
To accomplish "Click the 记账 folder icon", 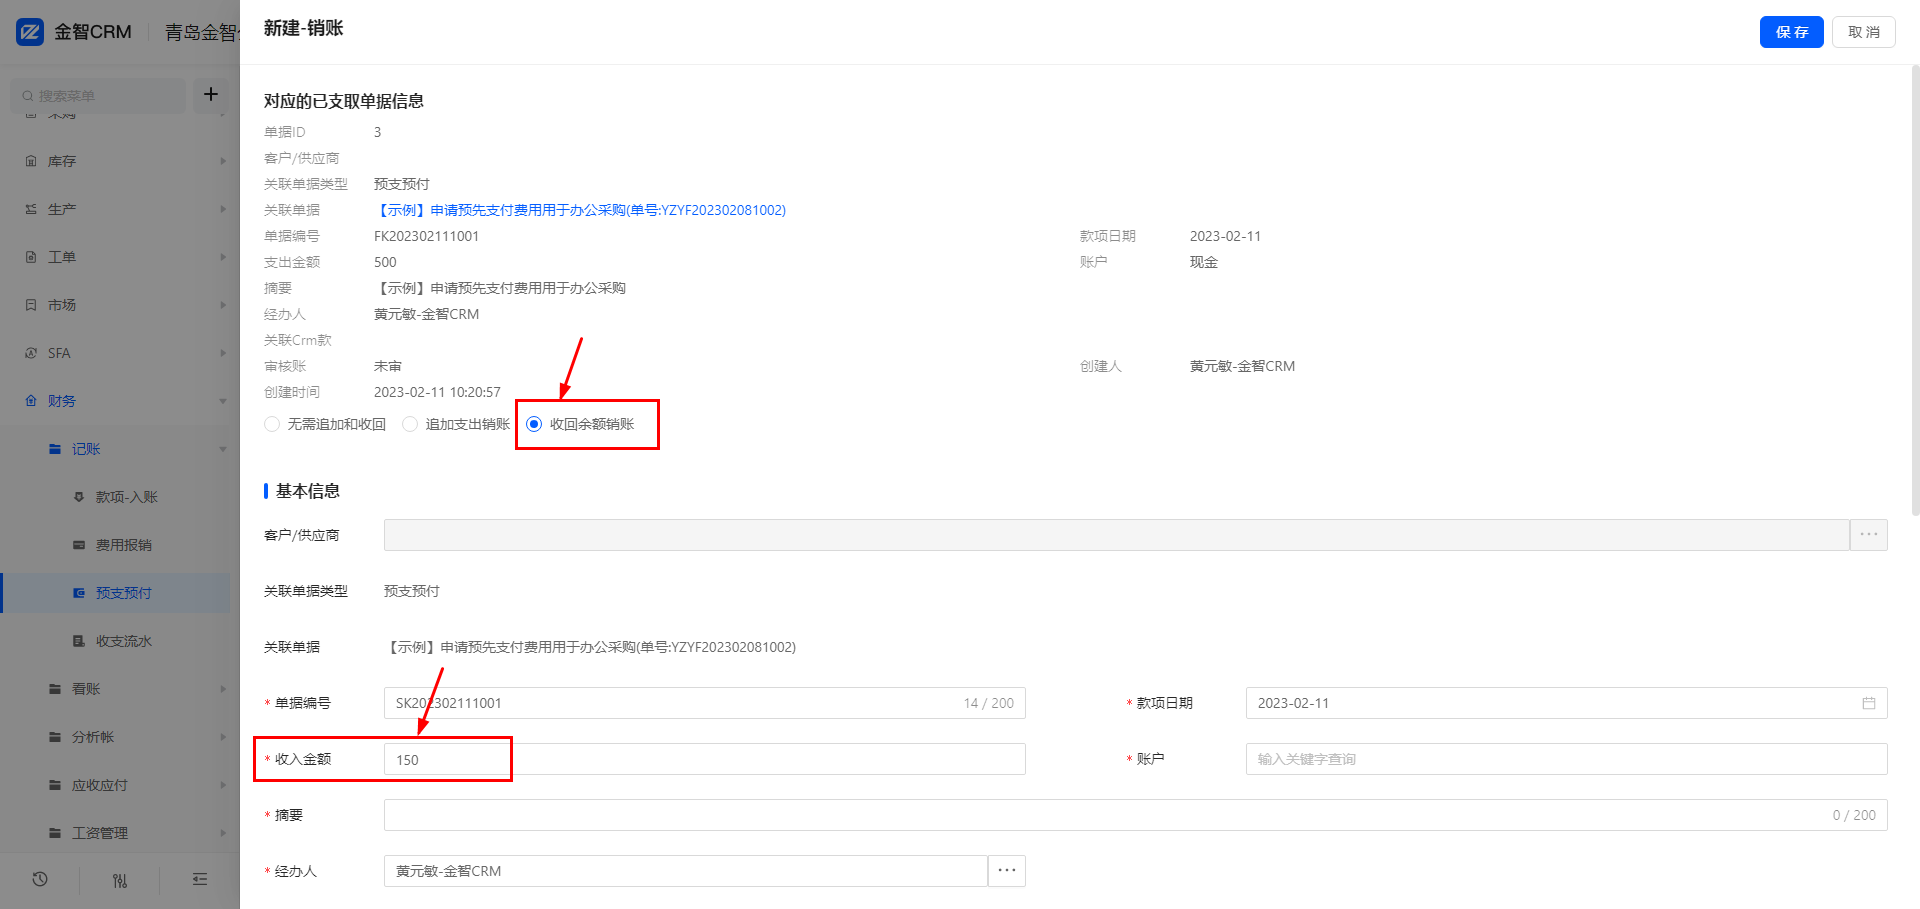I will point(55,449).
